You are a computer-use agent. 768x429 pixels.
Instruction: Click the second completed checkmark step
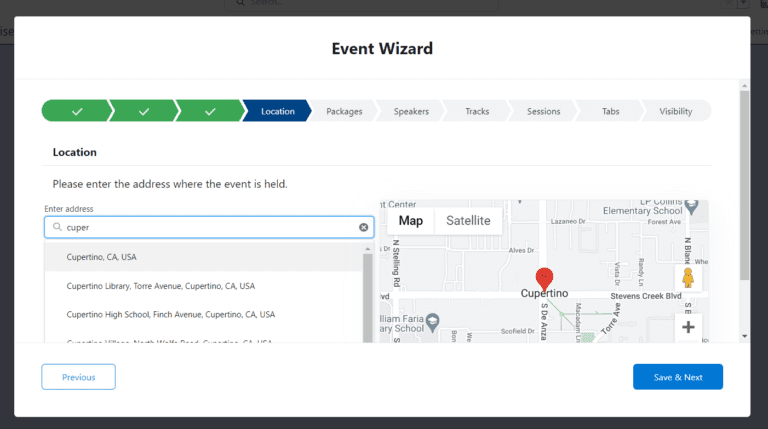[x=143, y=111]
